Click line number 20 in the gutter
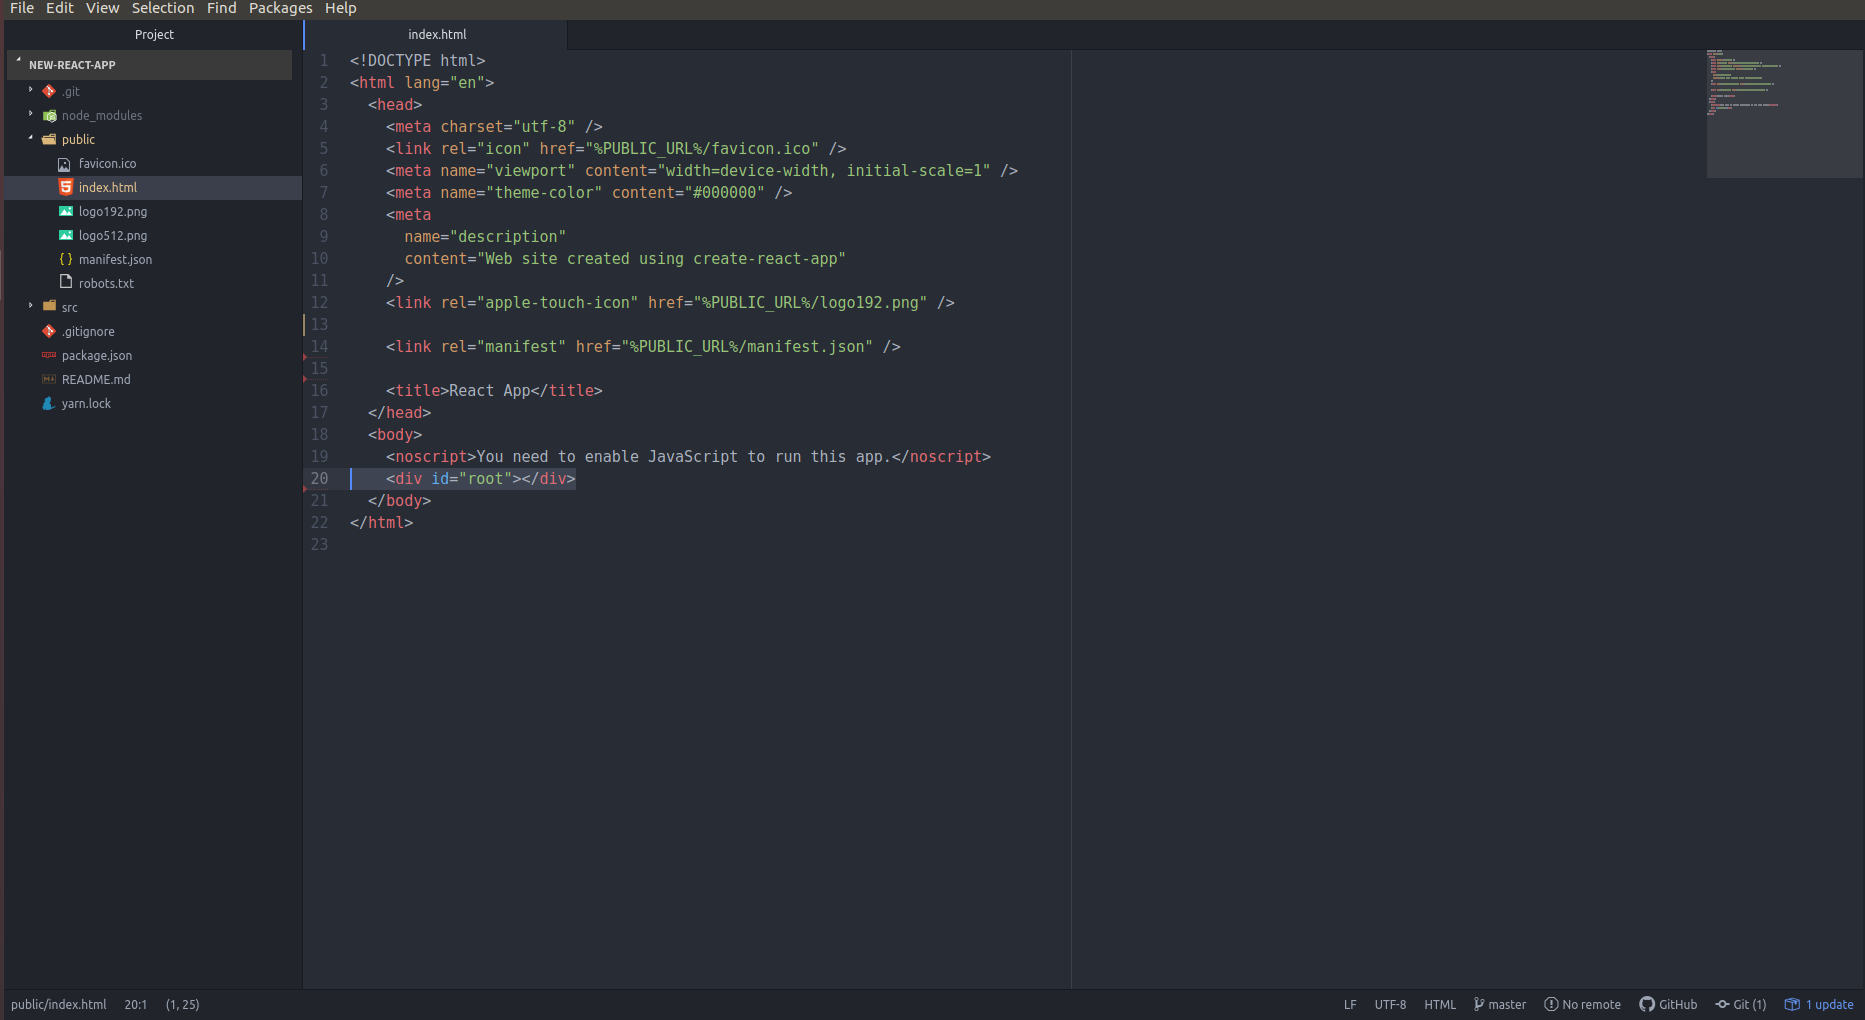 [x=319, y=478]
